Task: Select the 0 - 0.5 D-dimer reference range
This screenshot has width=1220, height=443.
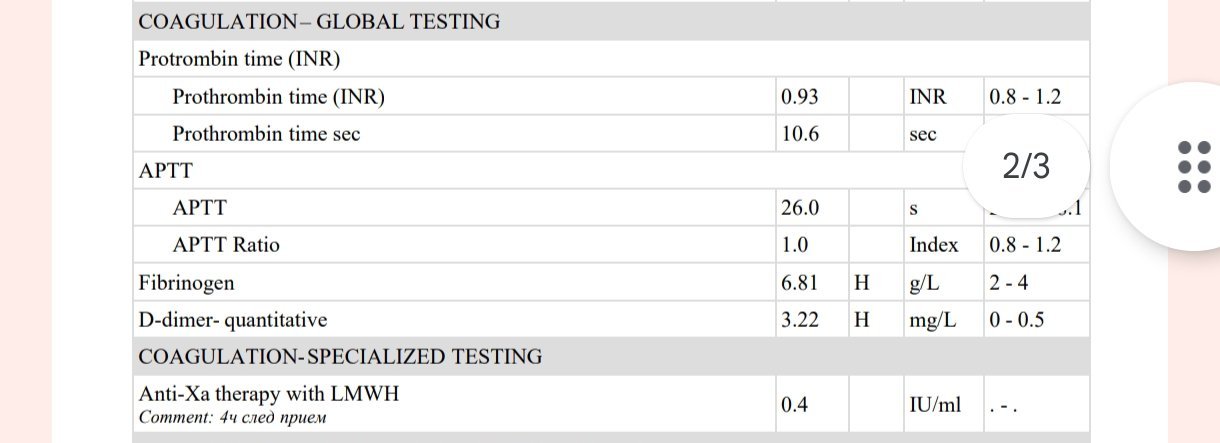Action: click(1018, 320)
